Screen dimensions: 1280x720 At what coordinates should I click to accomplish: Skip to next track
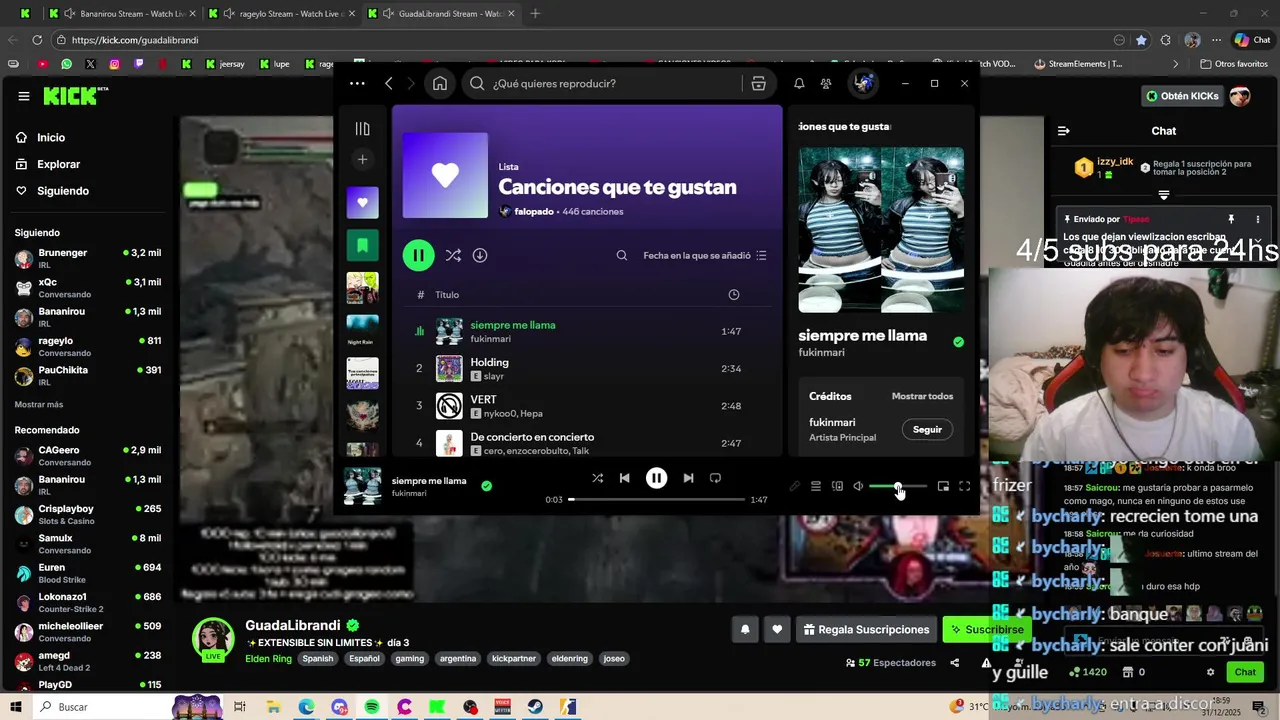click(688, 478)
